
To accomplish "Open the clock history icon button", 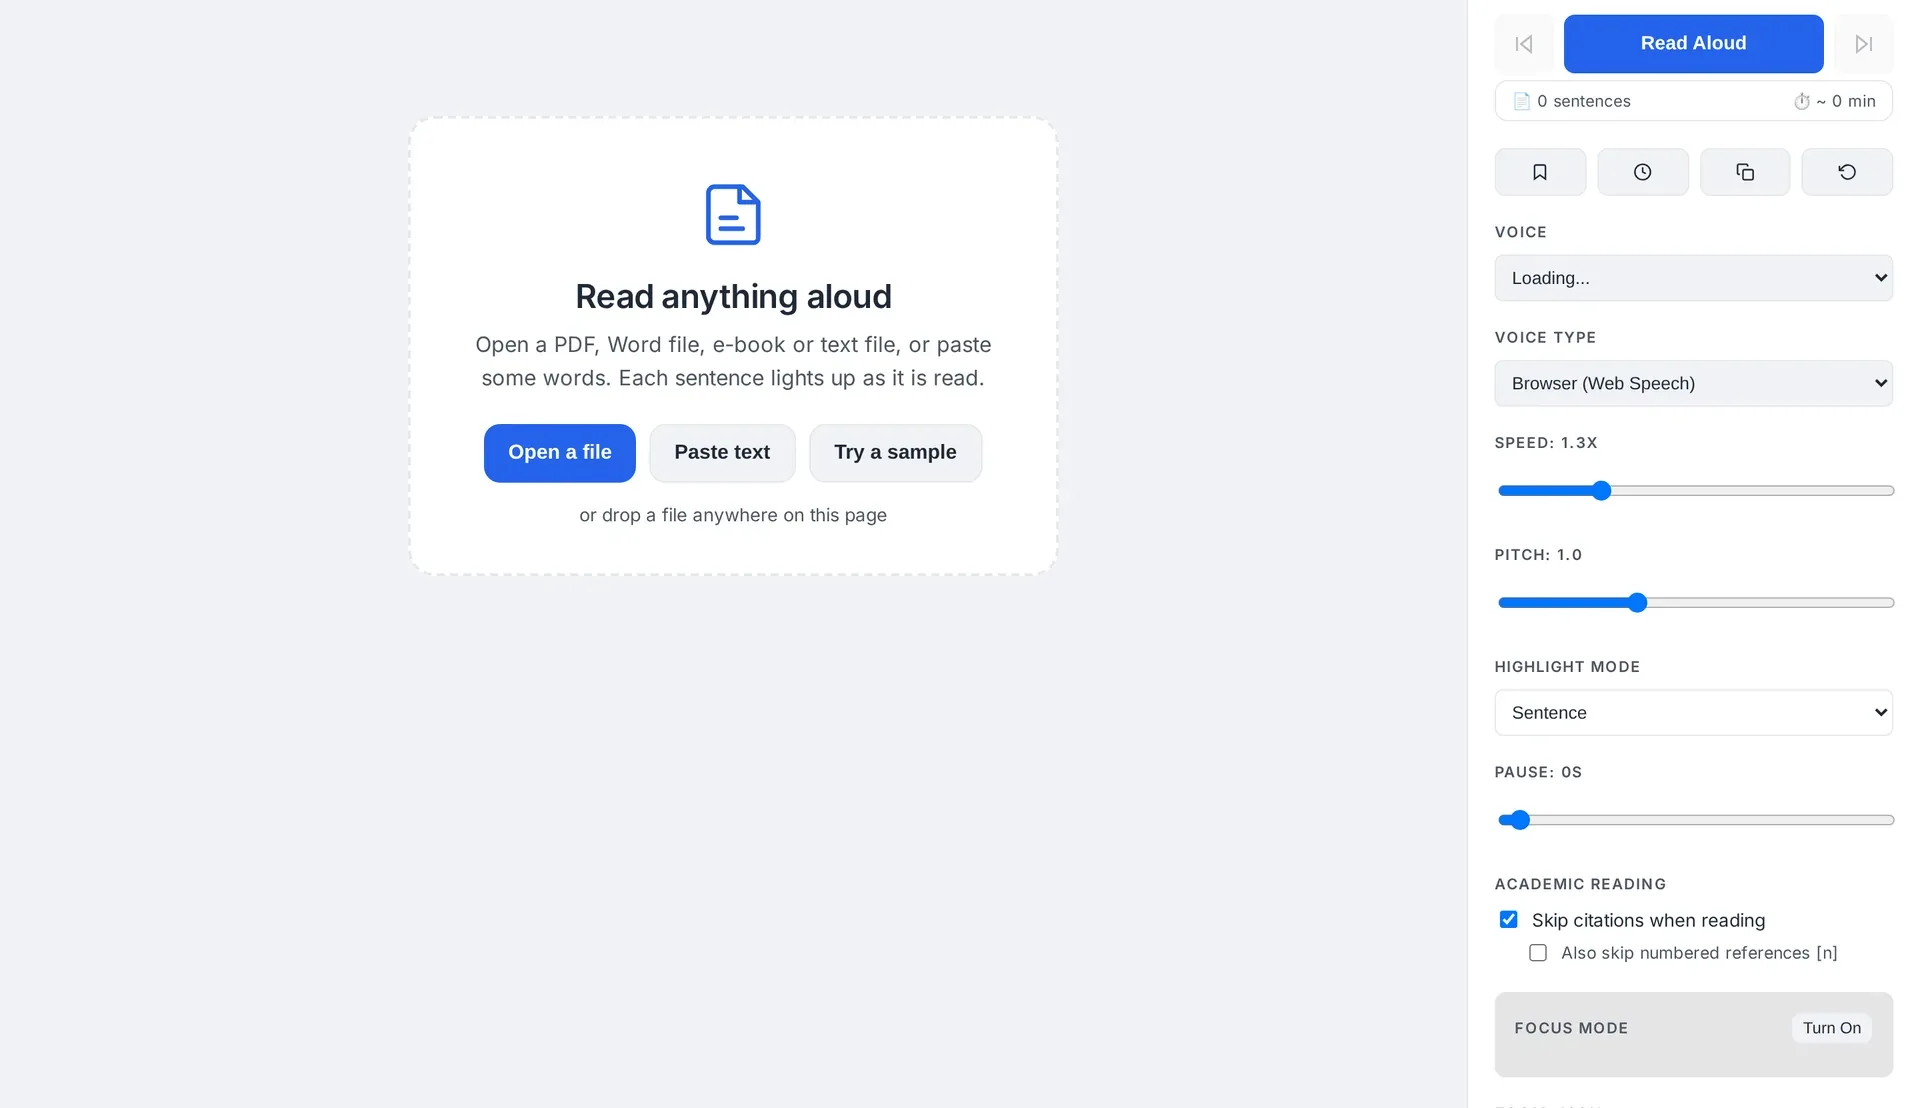I will [1642, 172].
